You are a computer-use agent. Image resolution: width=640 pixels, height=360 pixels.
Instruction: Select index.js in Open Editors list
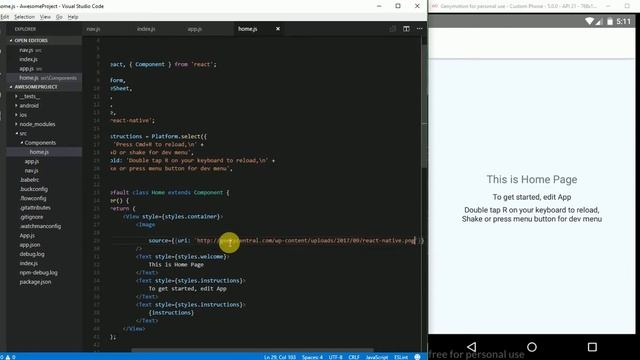point(29,59)
